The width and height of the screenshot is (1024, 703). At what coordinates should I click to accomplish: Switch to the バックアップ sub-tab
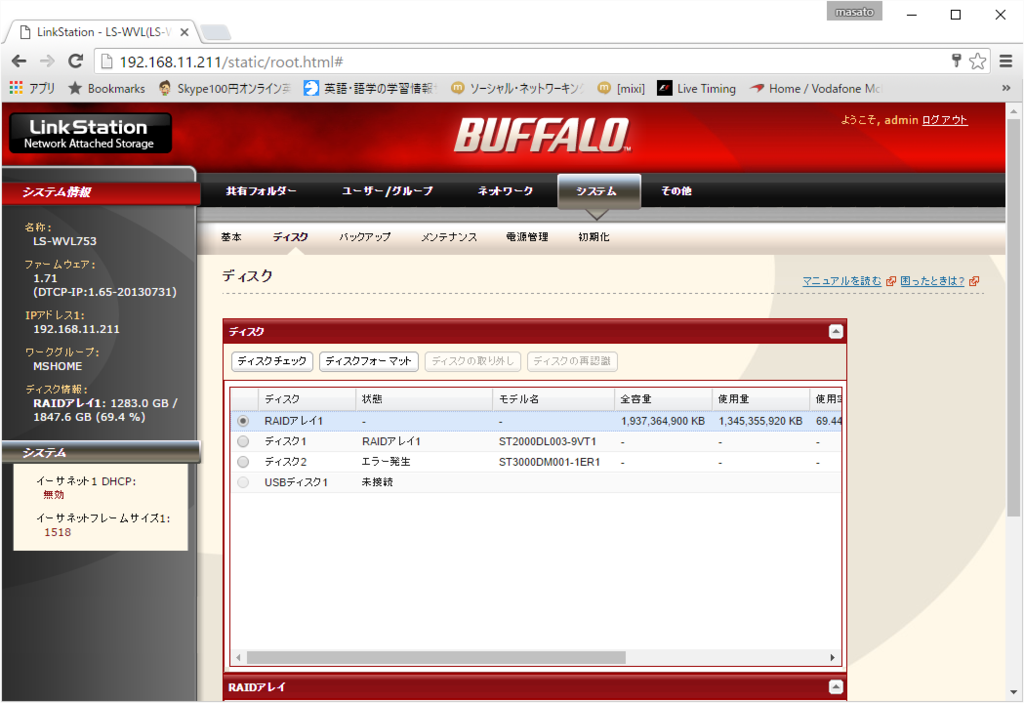pos(364,237)
